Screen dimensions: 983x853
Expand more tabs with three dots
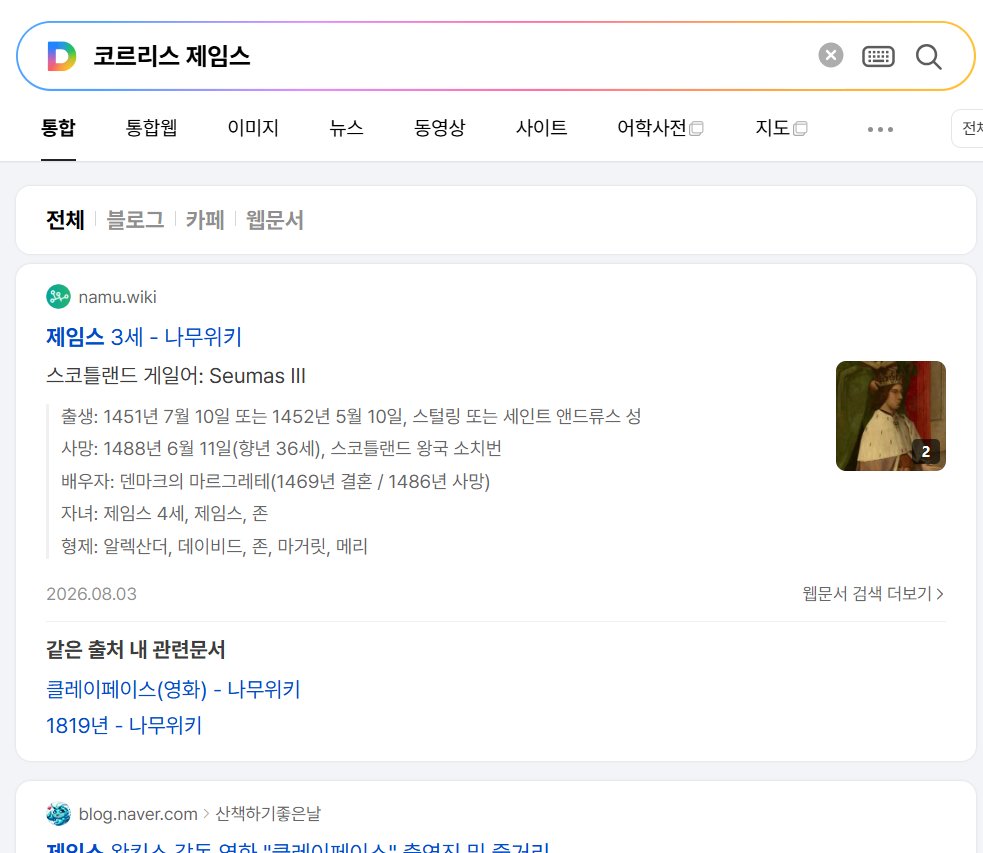[880, 129]
